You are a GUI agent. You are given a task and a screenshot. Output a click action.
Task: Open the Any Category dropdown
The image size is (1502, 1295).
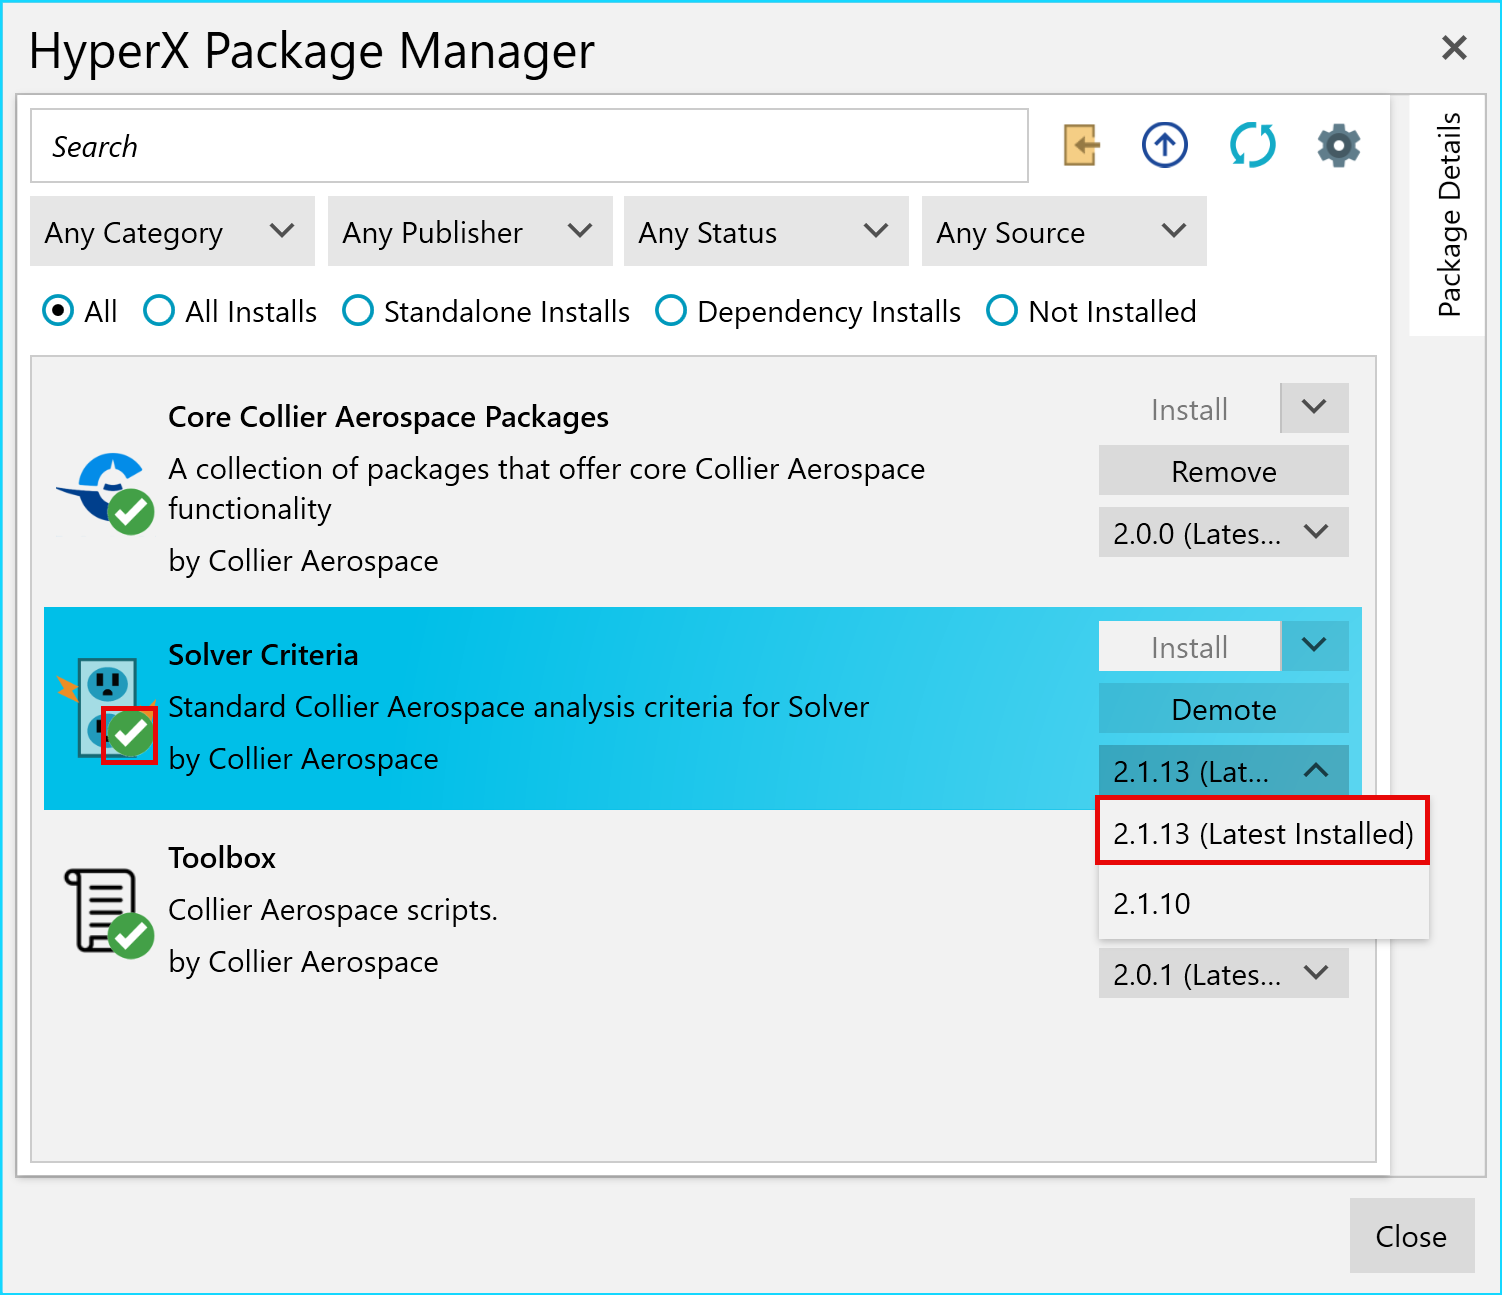coord(172,232)
